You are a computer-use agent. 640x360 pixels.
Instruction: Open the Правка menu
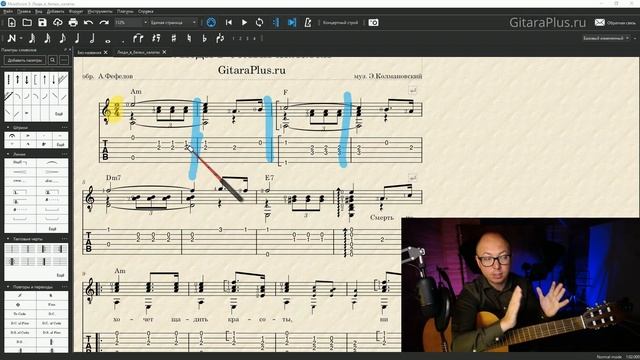click(24, 11)
